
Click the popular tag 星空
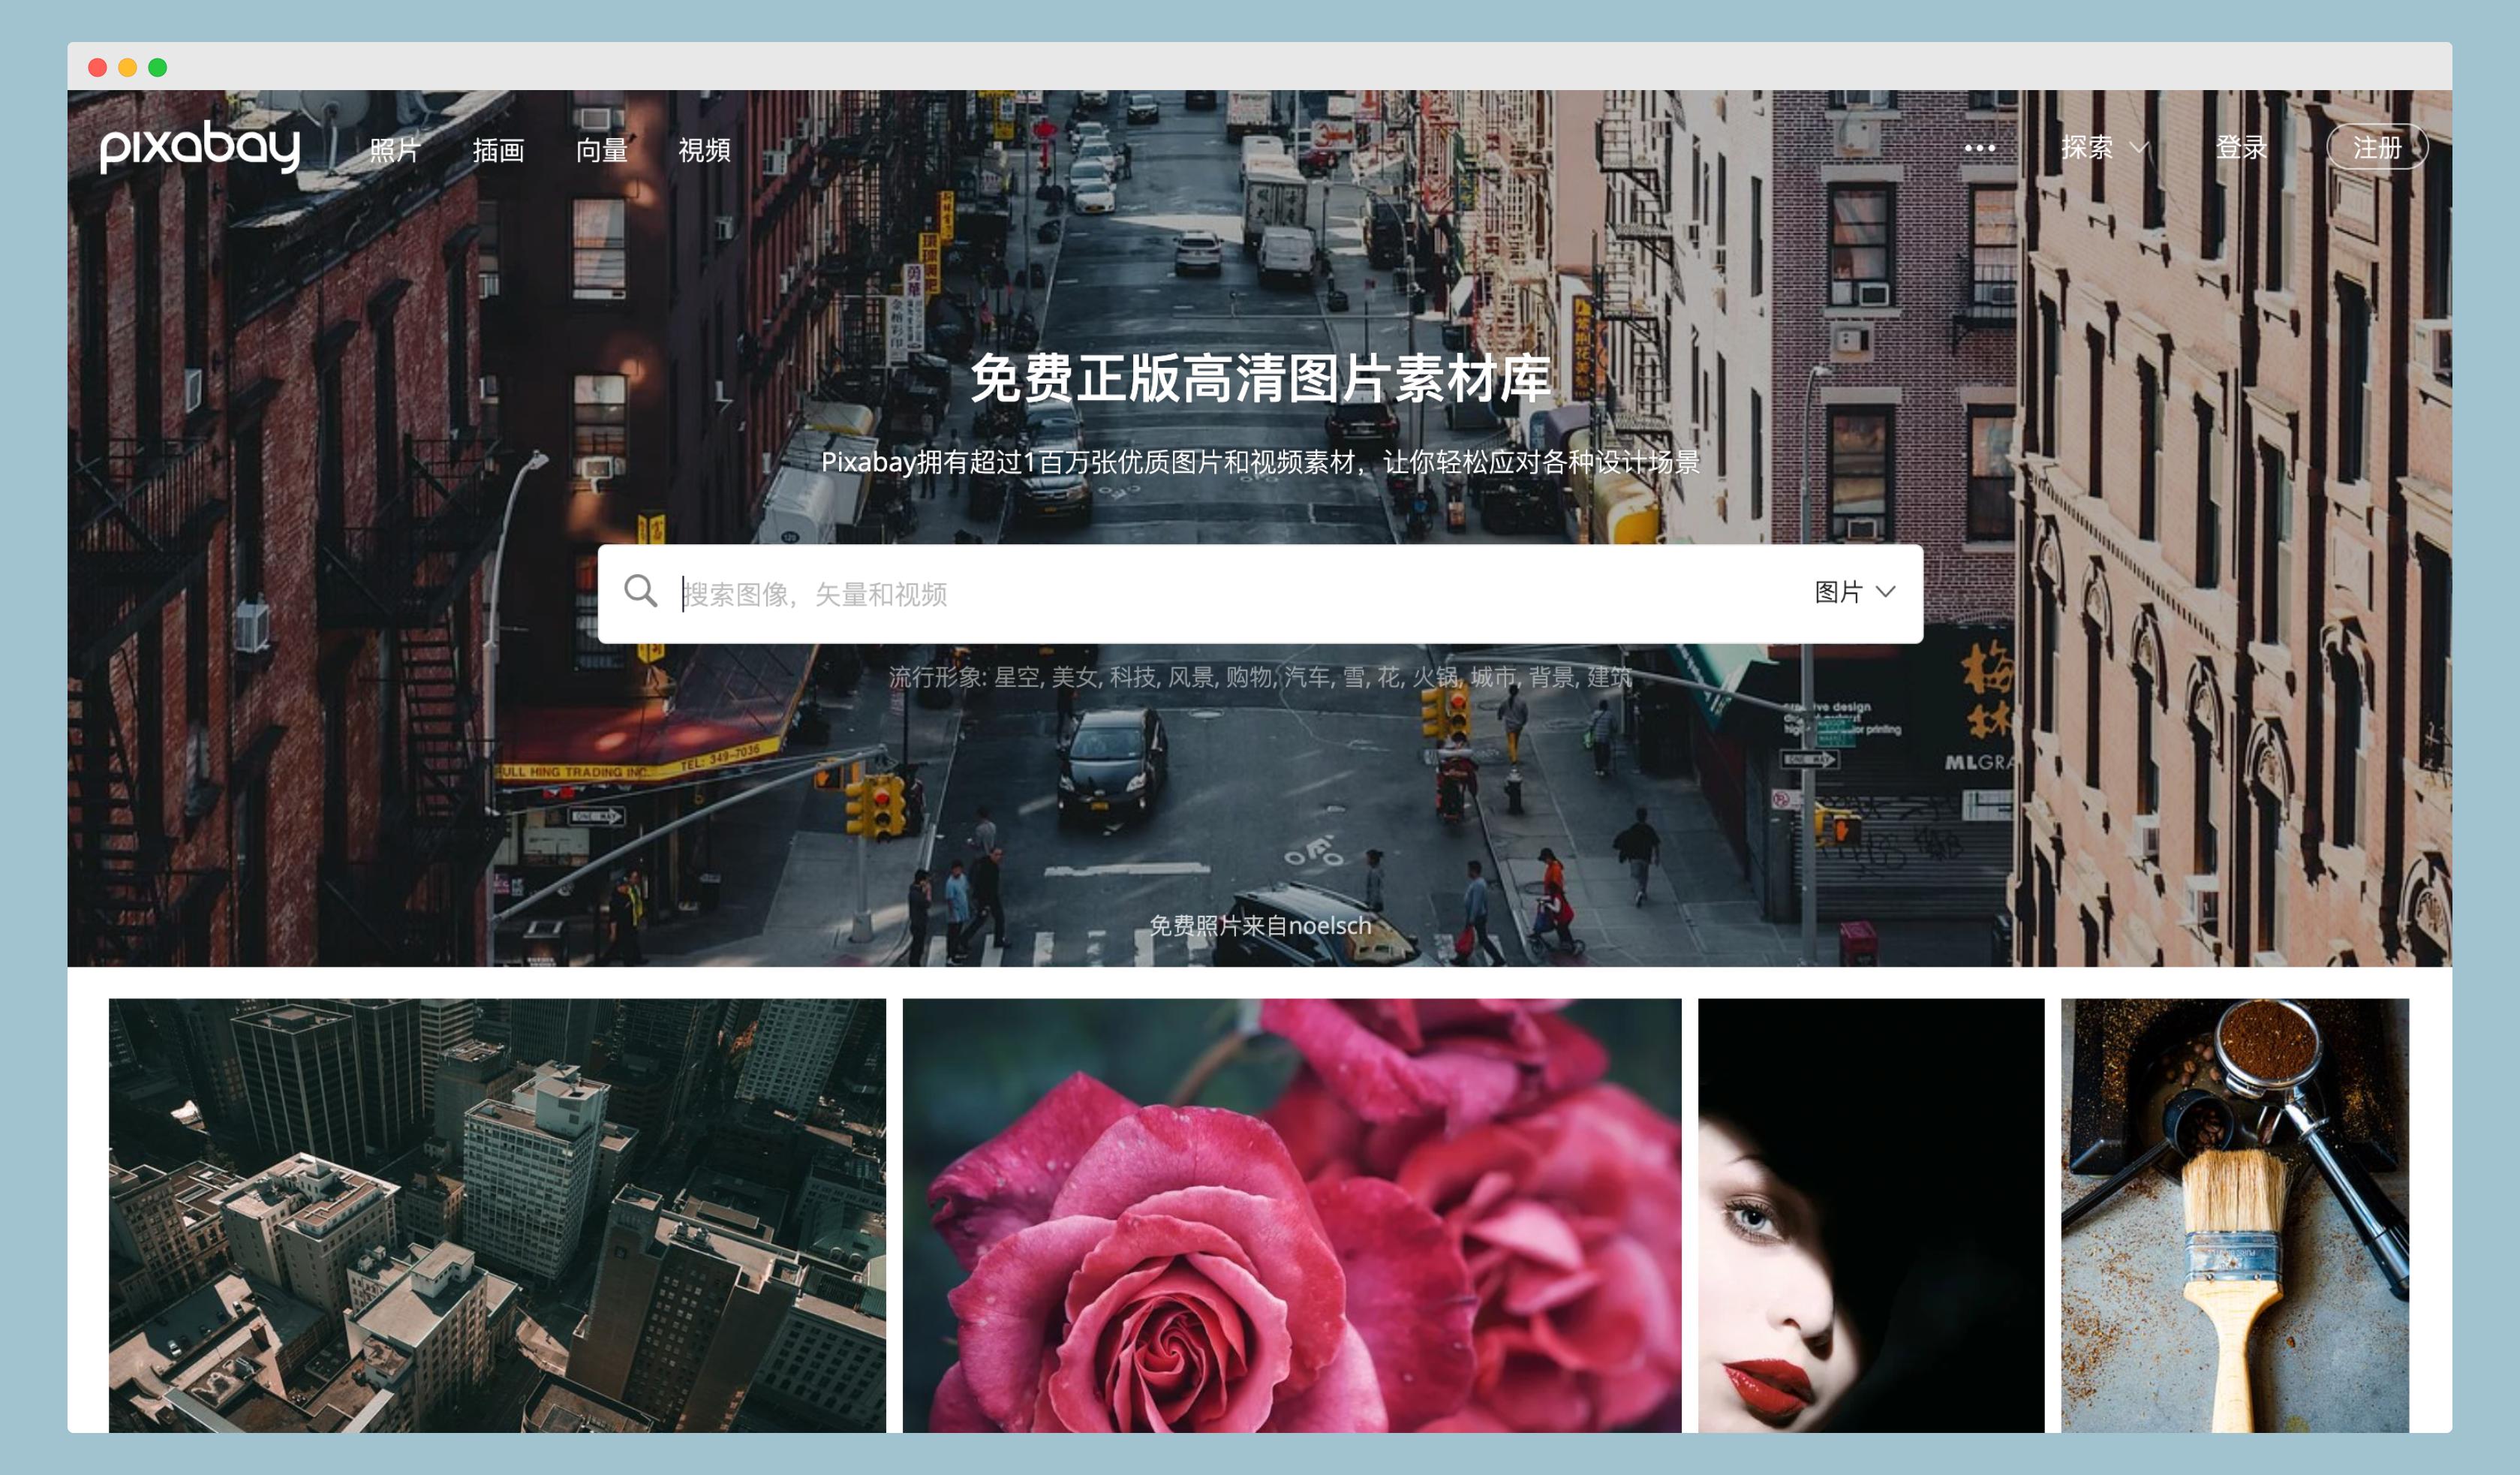1016,677
